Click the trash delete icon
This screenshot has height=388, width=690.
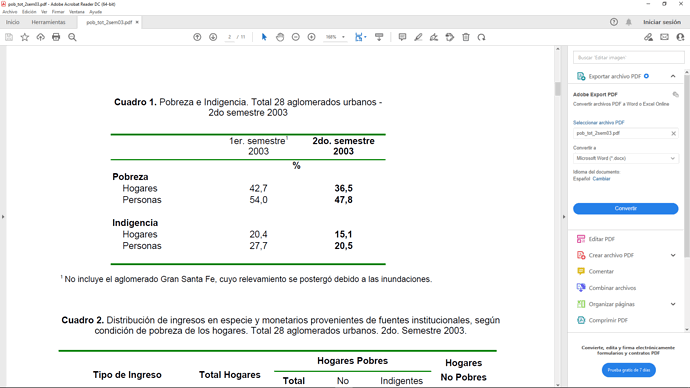[466, 37]
